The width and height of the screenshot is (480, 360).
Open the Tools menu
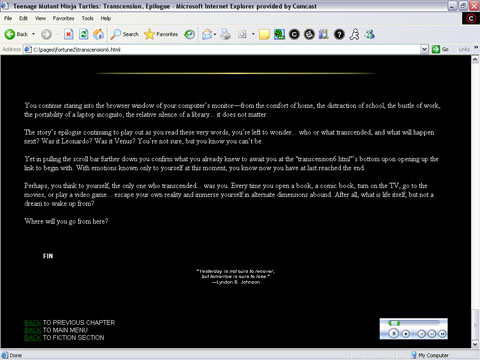(88, 18)
